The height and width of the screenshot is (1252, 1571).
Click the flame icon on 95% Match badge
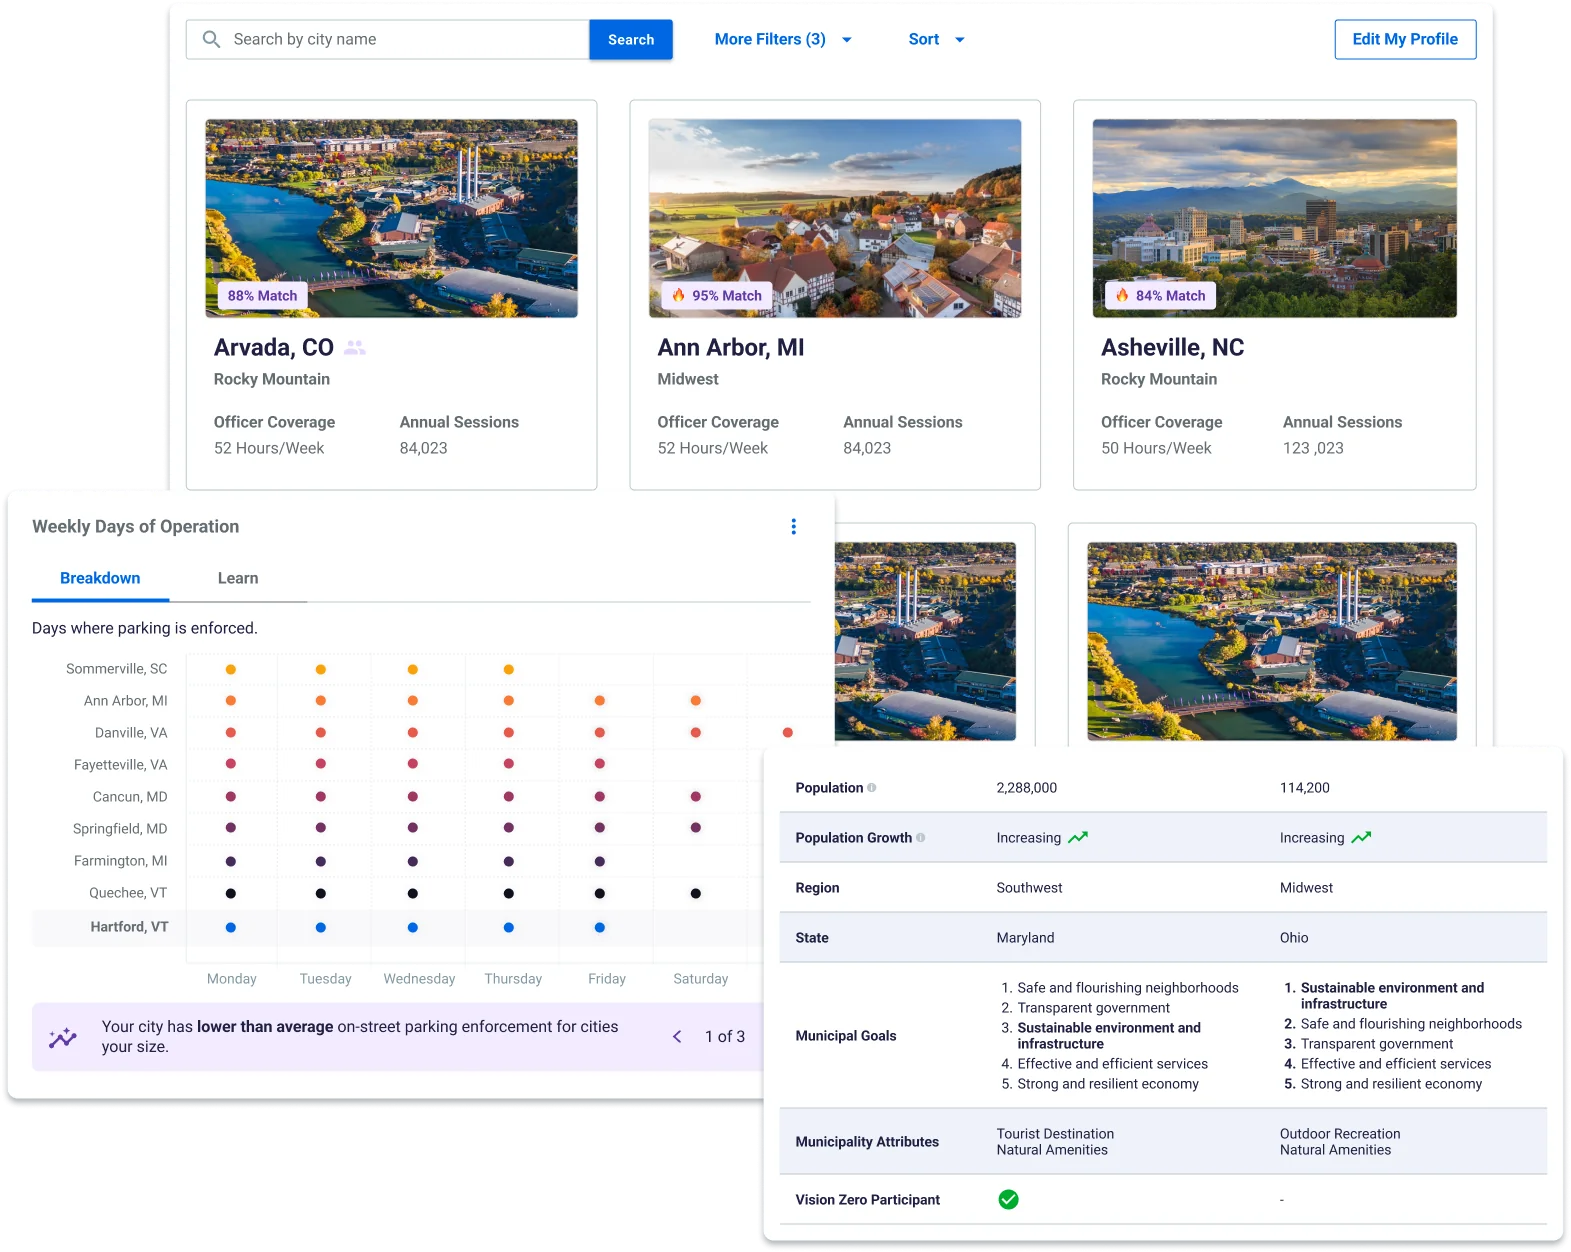[x=679, y=296]
